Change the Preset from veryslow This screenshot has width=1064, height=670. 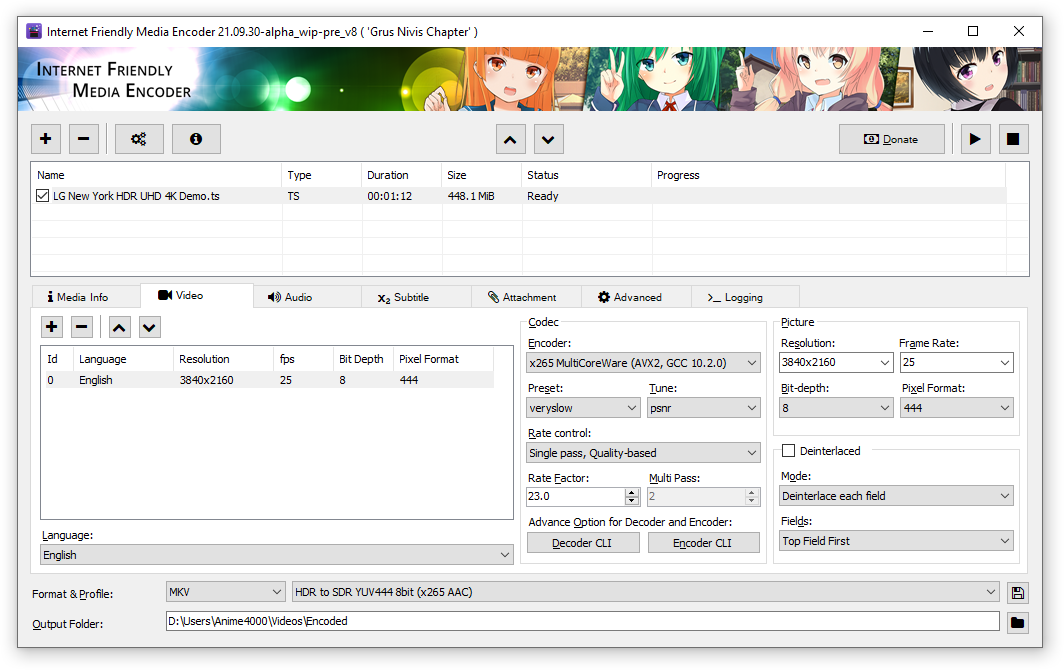pyautogui.click(x=583, y=407)
